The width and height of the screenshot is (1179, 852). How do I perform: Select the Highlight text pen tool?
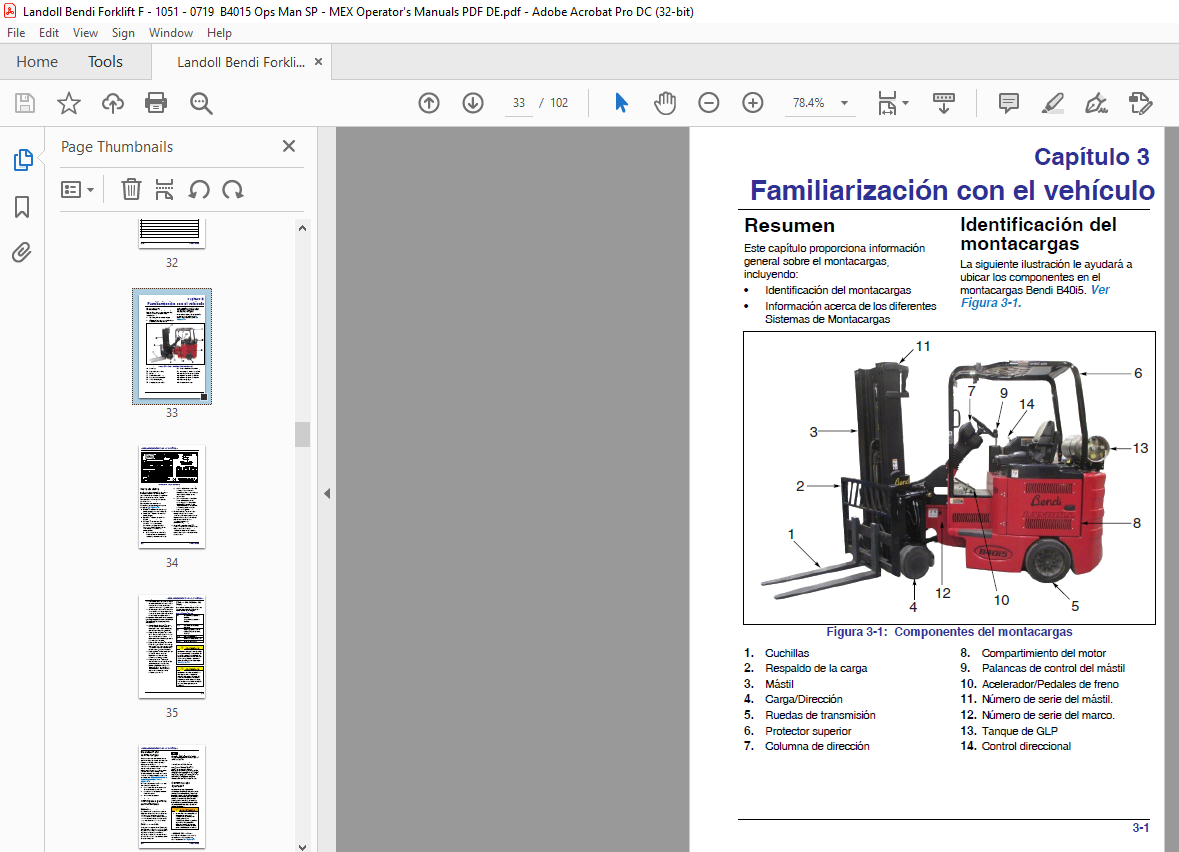coord(1053,103)
